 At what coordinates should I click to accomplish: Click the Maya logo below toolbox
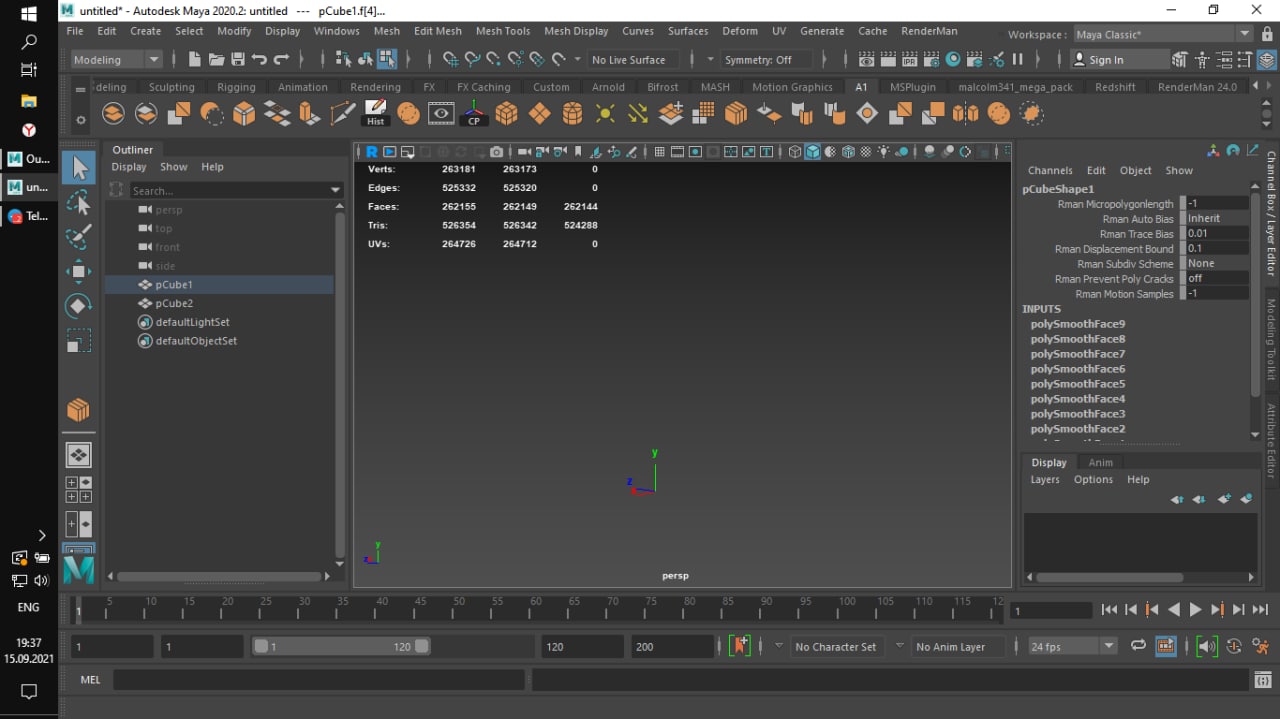79,570
